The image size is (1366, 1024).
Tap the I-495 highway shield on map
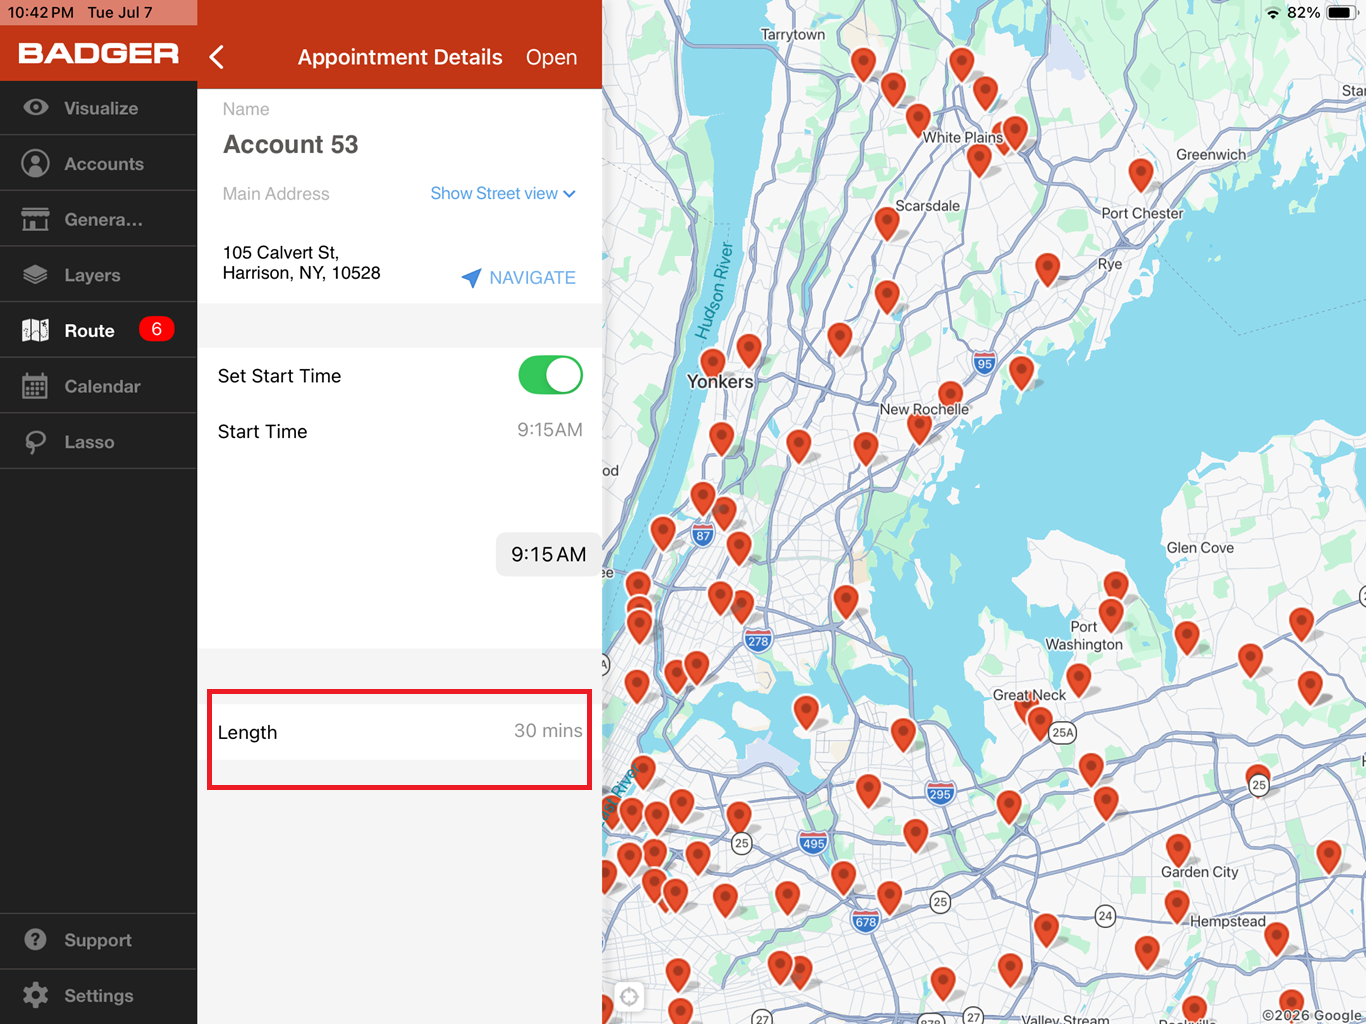pyautogui.click(x=814, y=842)
